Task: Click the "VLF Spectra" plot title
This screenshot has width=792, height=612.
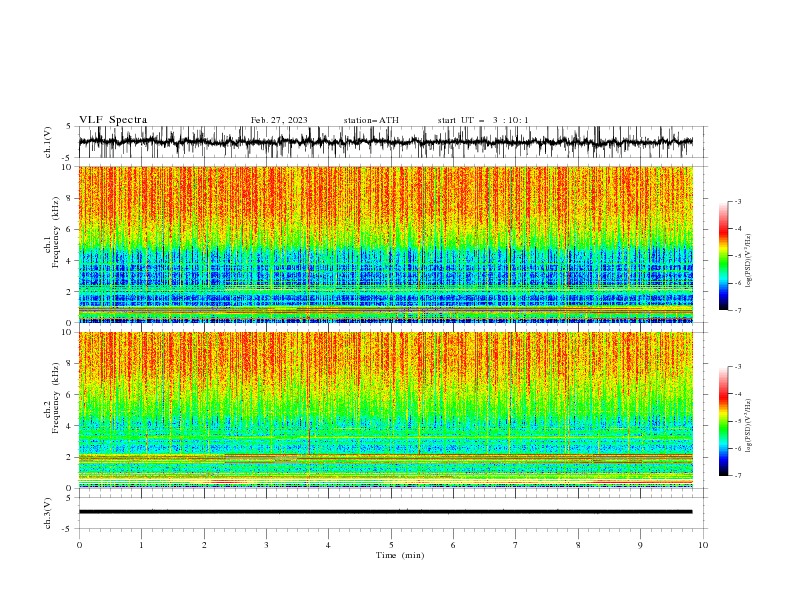Action: click(113, 120)
